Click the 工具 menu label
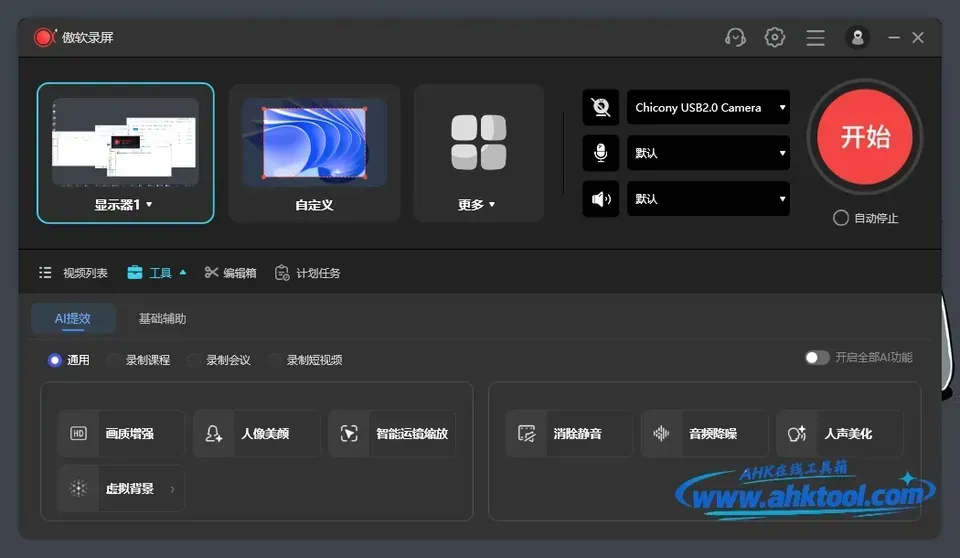Image resolution: width=960 pixels, height=558 pixels. [x=160, y=273]
